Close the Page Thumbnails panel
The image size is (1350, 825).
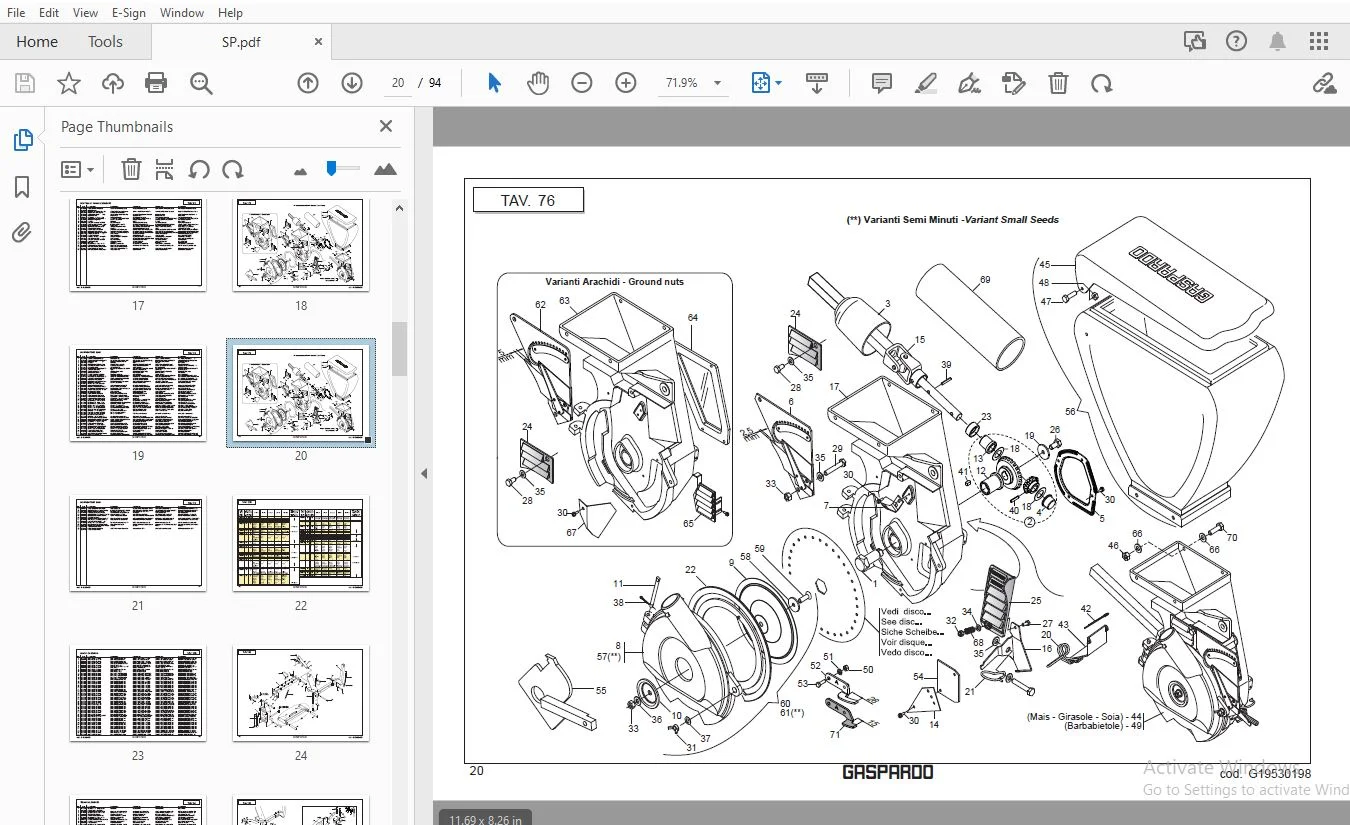pyautogui.click(x=386, y=126)
